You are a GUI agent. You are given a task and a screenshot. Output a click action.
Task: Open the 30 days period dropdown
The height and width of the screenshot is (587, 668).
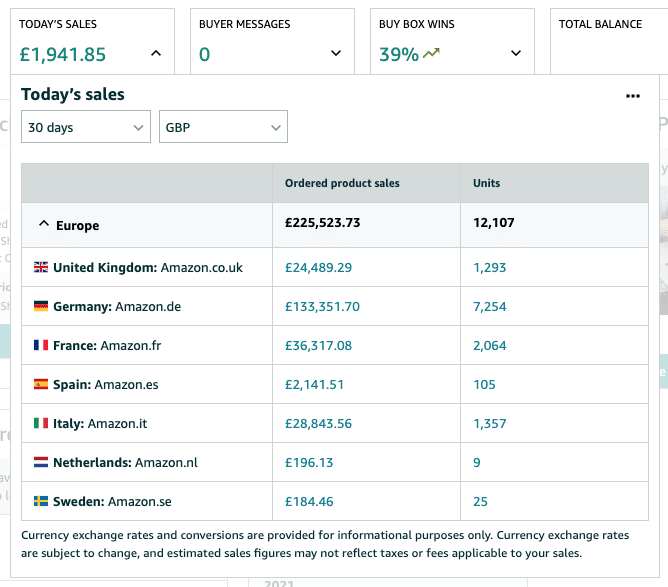pyautogui.click(x=86, y=127)
